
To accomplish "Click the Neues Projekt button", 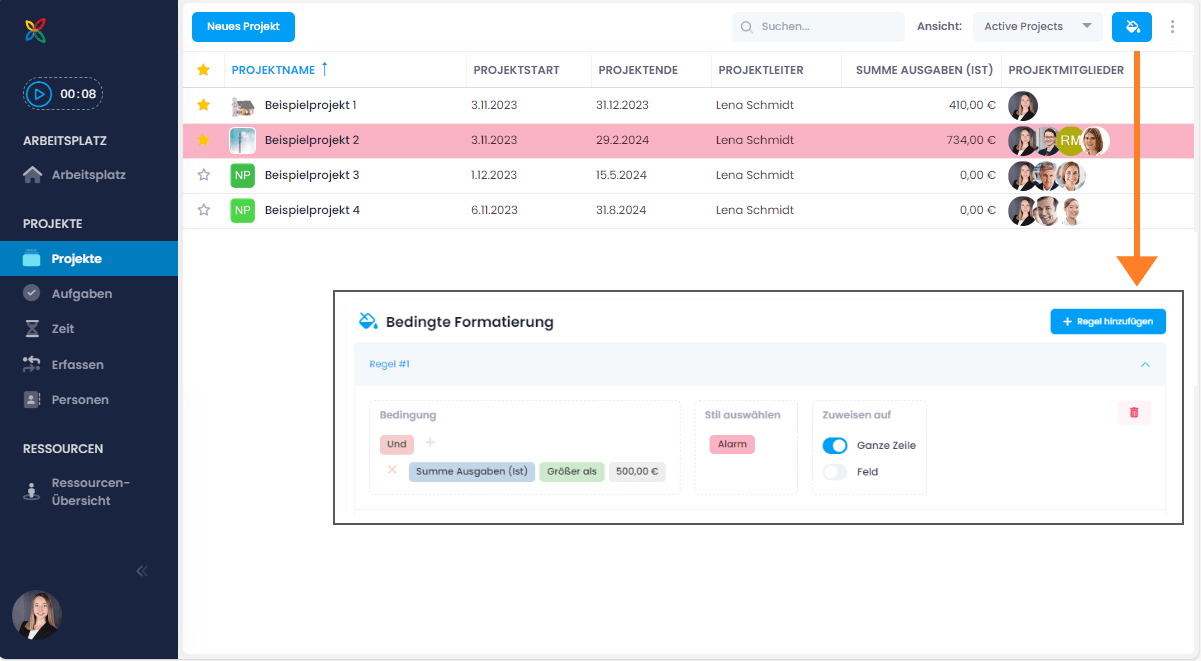I will click(x=243, y=27).
